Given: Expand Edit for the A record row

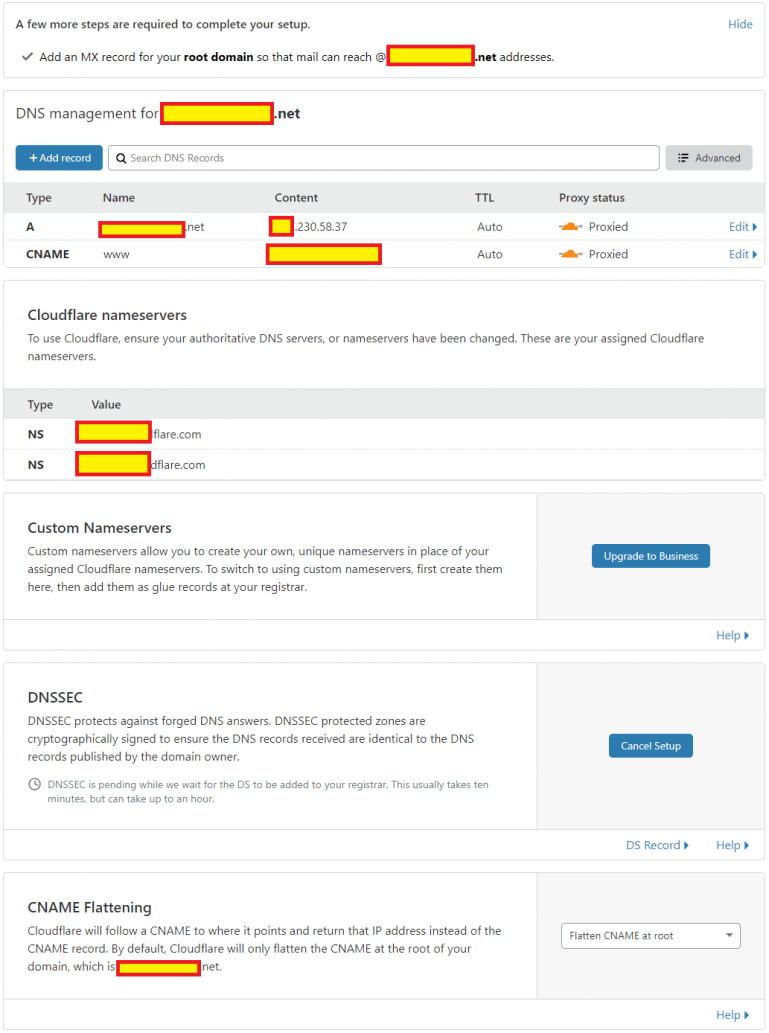Looking at the screenshot, I should (x=742, y=227).
